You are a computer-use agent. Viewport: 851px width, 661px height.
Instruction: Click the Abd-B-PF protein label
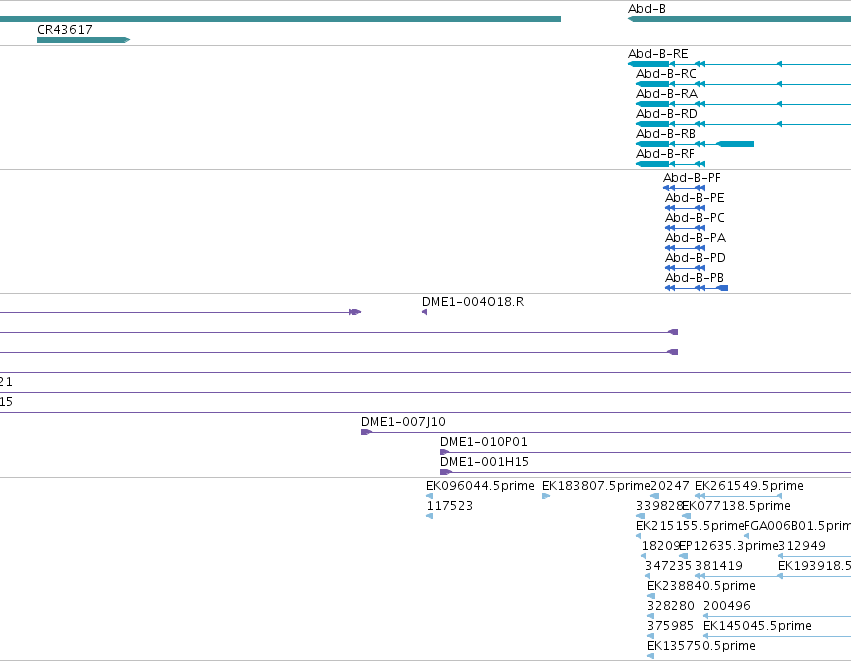click(x=691, y=178)
